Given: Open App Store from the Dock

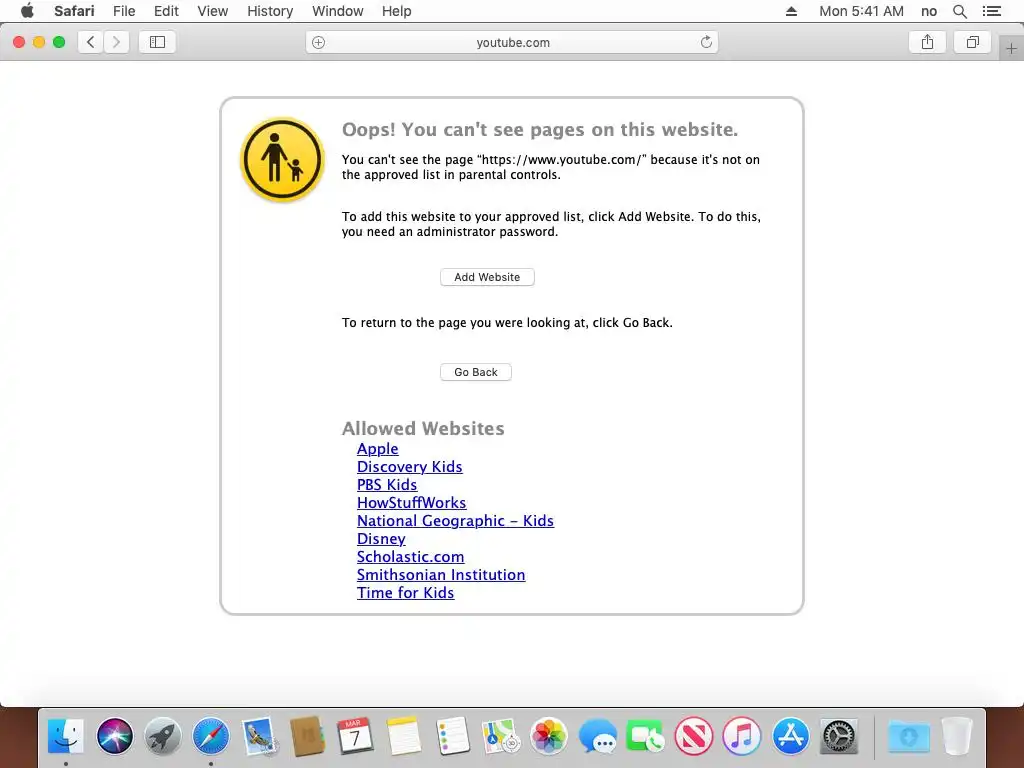Looking at the screenshot, I should point(790,736).
